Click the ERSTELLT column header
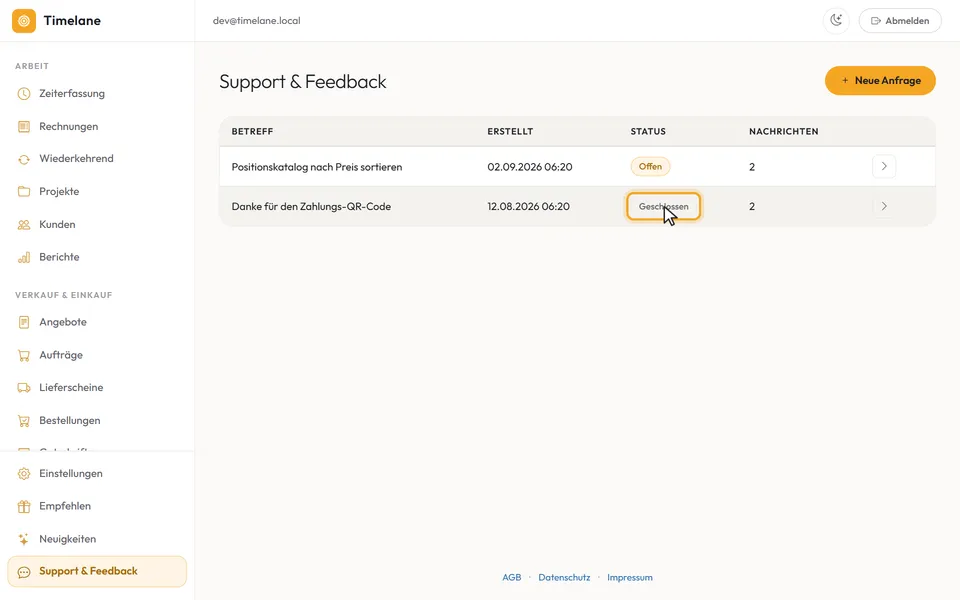 point(510,132)
